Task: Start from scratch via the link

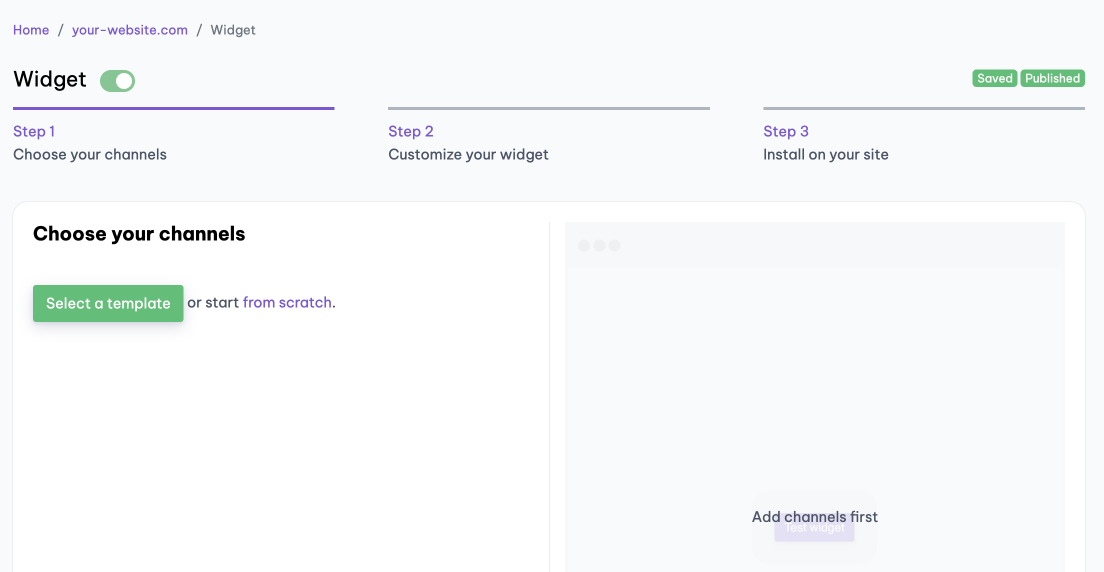Action: (x=287, y=302)
